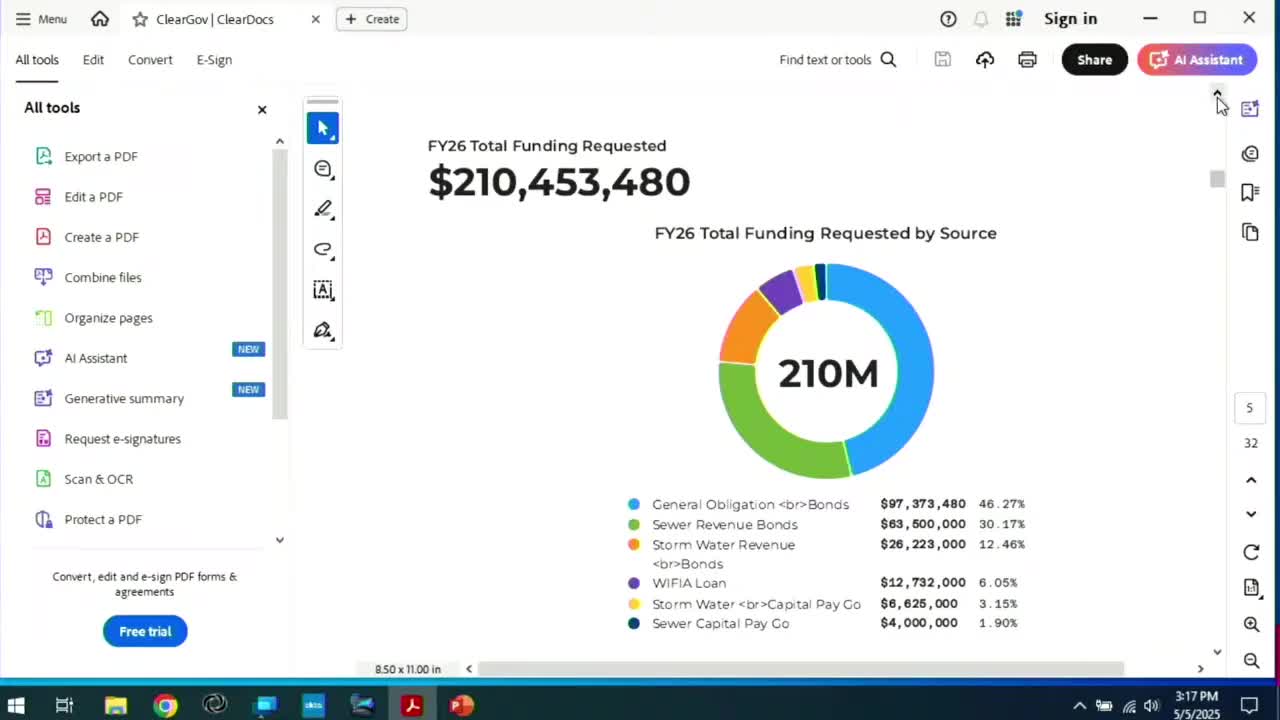Click the Share button
Viewport: 1280px width, 720px height.
coord(1094,60)
